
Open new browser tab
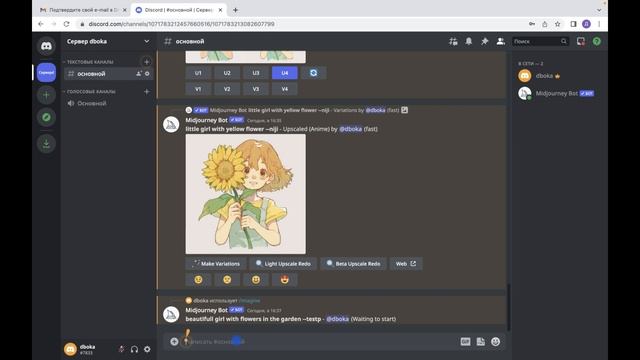pos(236,10)
